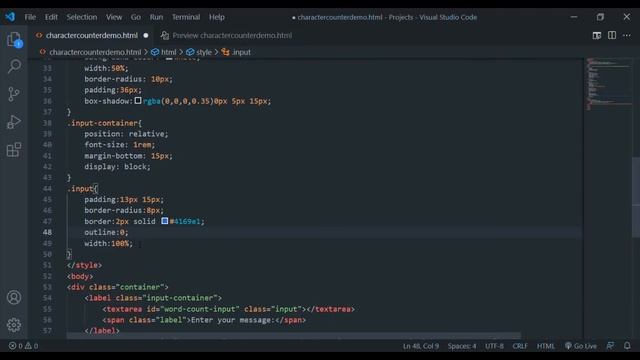Open the notifications bell

(627, 346)
